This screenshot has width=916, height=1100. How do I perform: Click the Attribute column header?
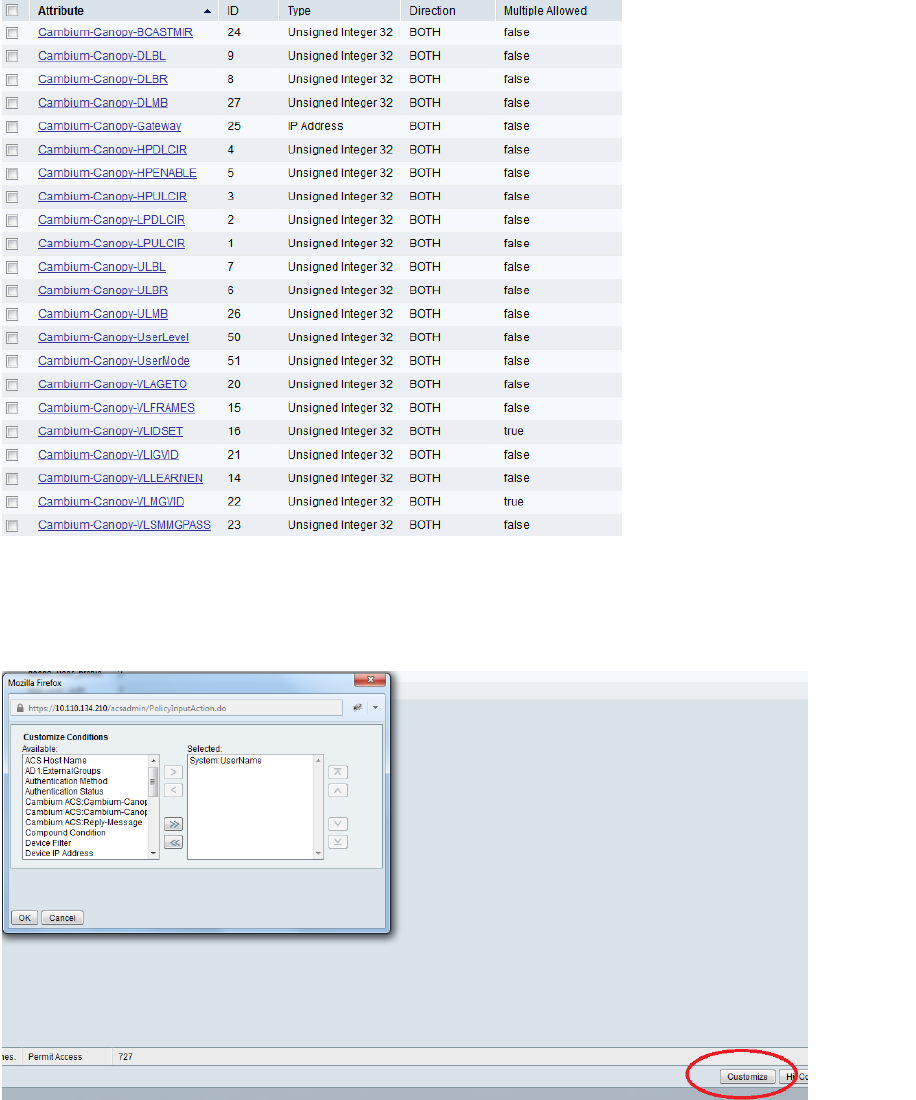60,11
